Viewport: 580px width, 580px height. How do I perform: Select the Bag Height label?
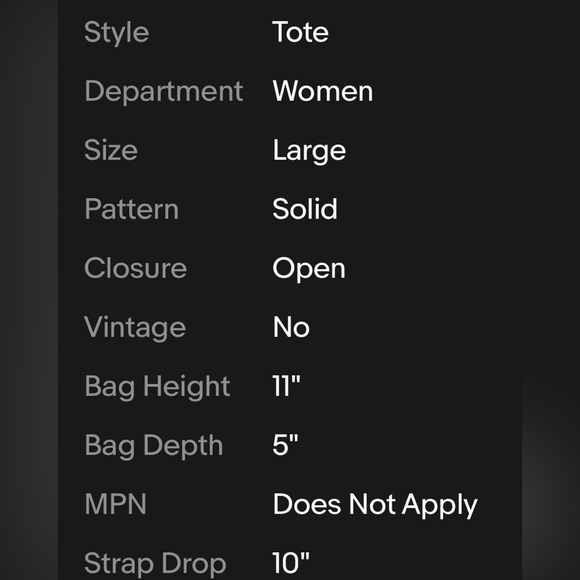click(157, 387)
